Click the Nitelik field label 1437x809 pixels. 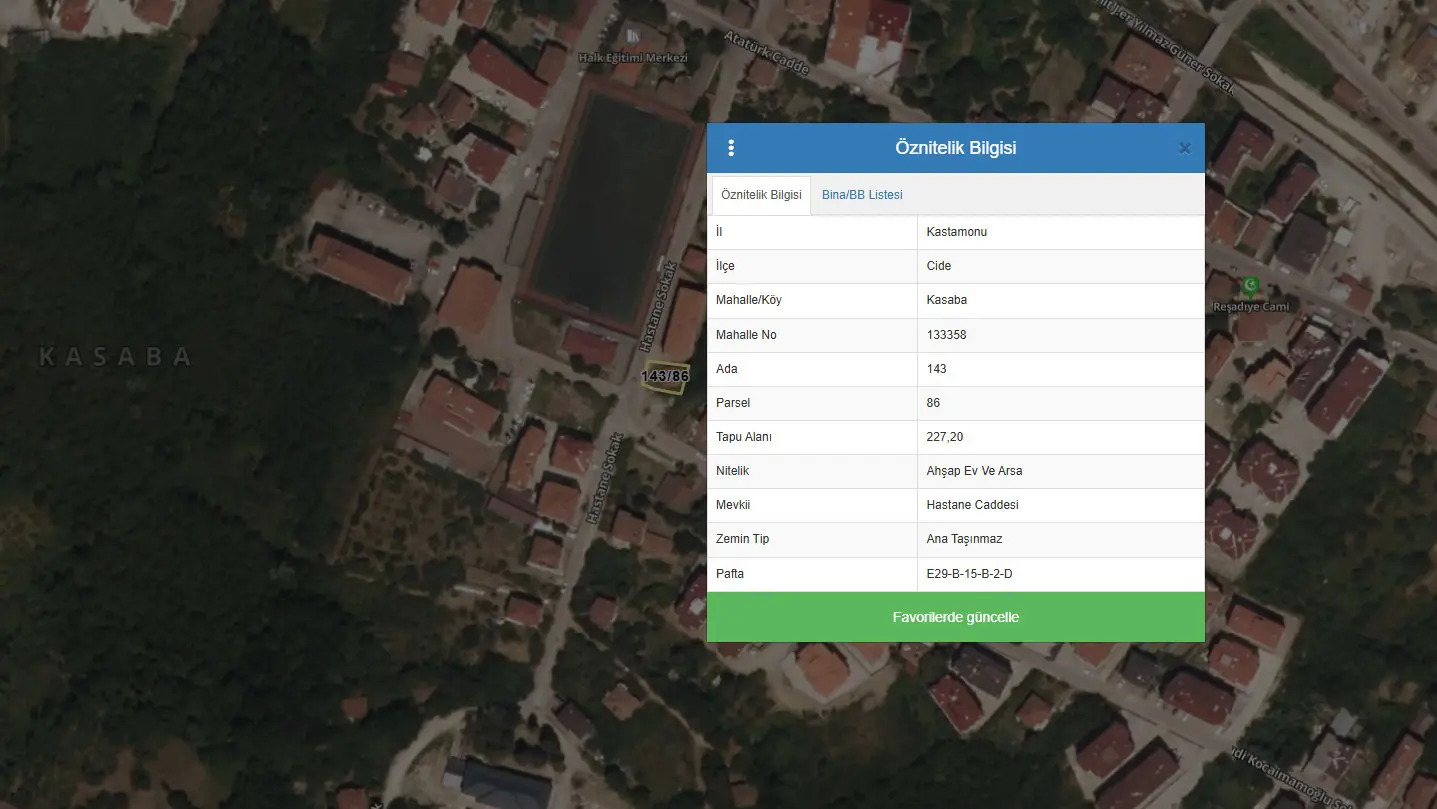pos(733,471)
